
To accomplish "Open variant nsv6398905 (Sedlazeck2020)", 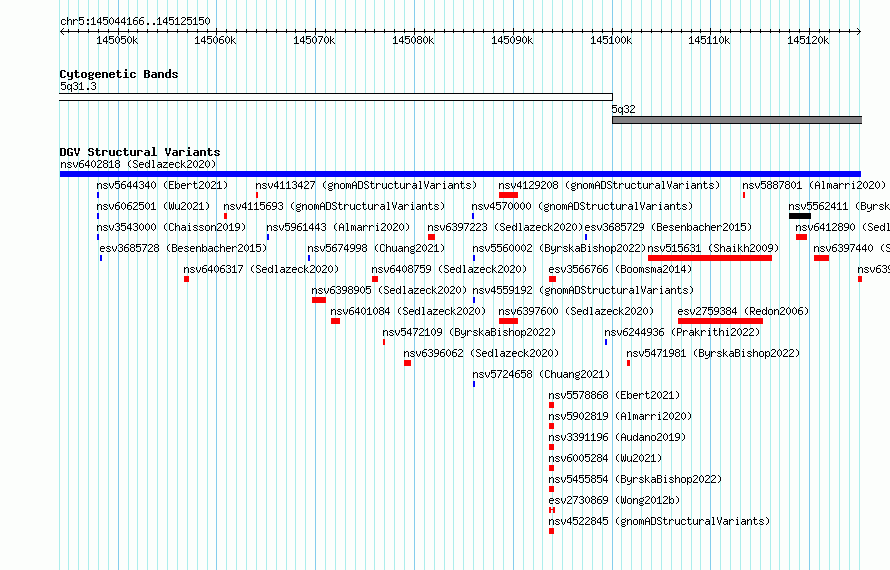I will coord(389,290).
